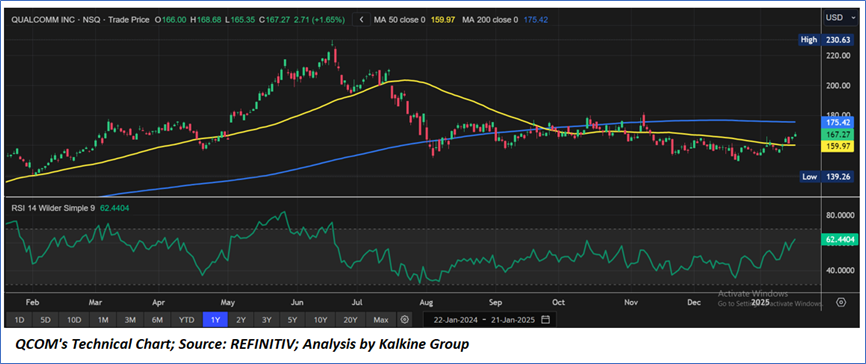Select the 5Y time range
The width and height of the screenshot is (866, 364).
(293, 319)
